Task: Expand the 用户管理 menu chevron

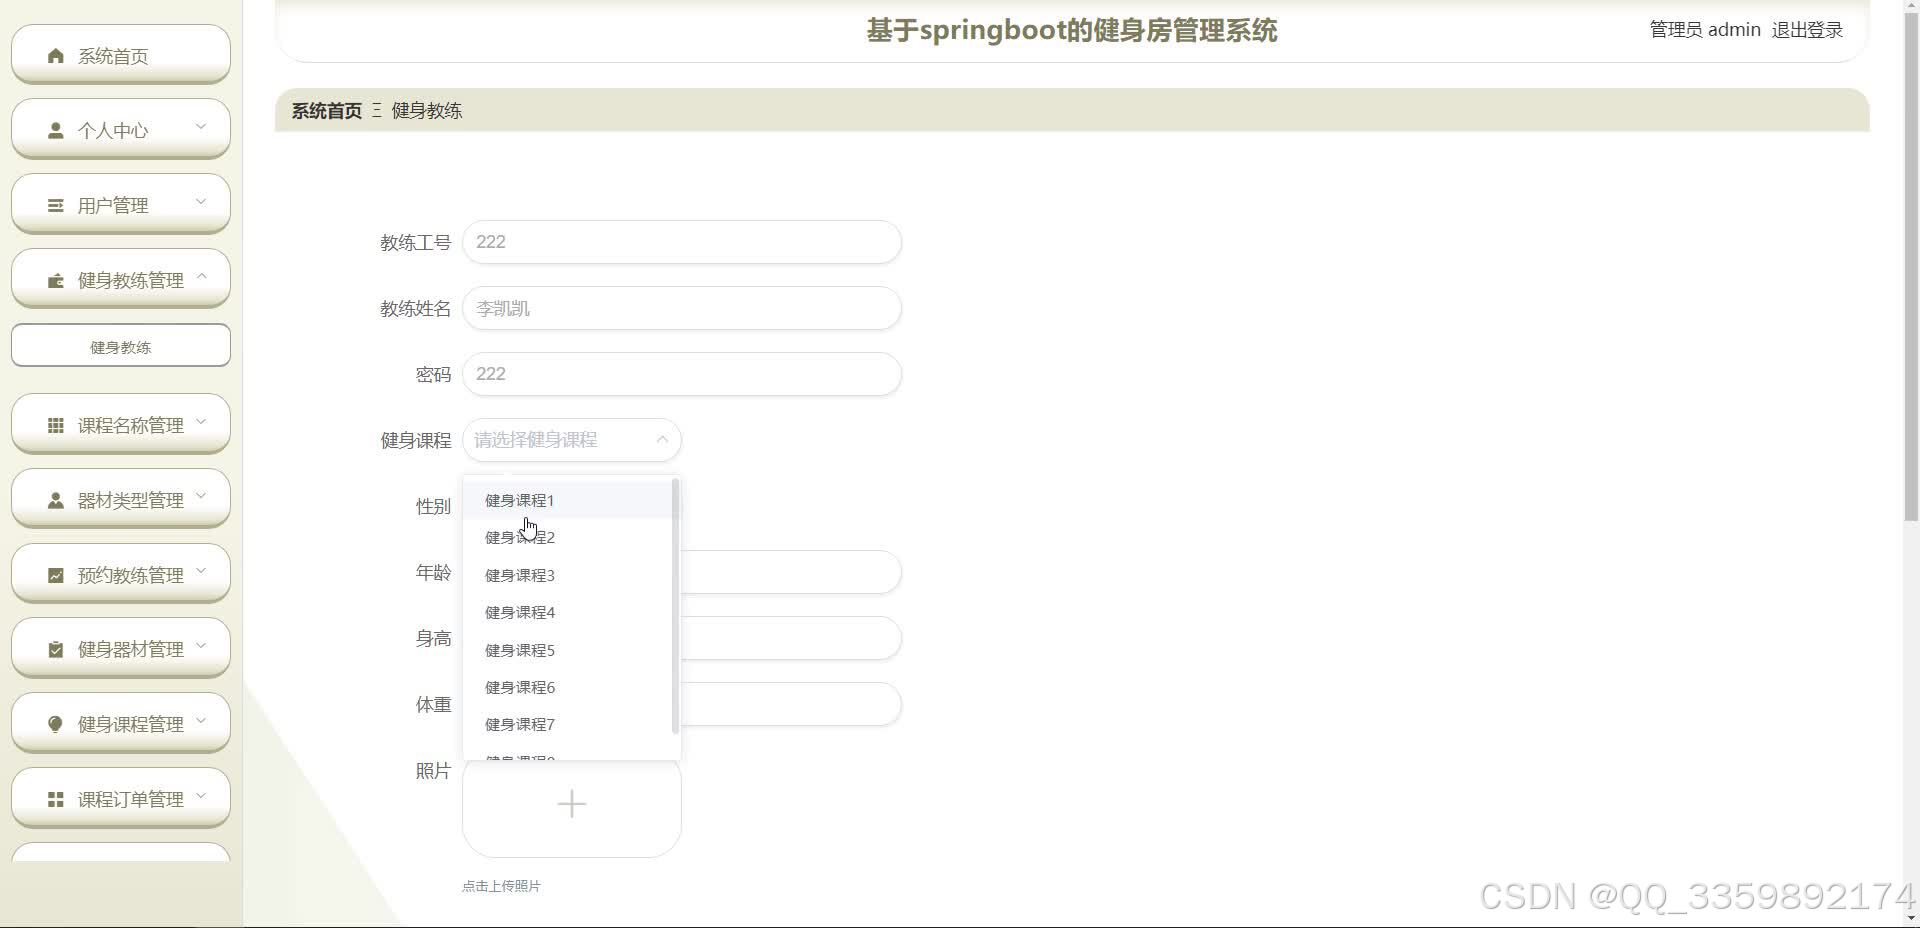Action: click(x=201, y=201)
